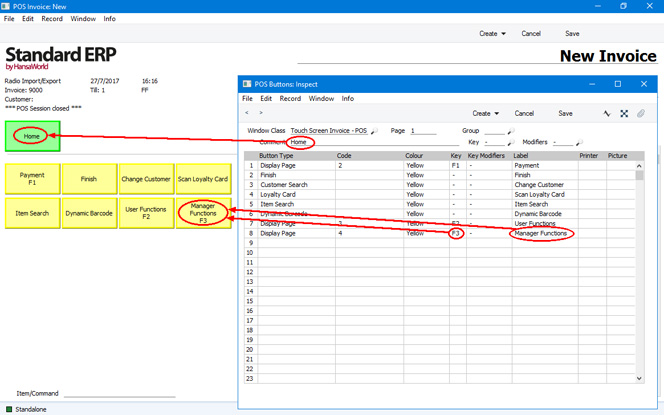Select Display Page cell in row 8
The image size is (664, 415).
(296, 233)
